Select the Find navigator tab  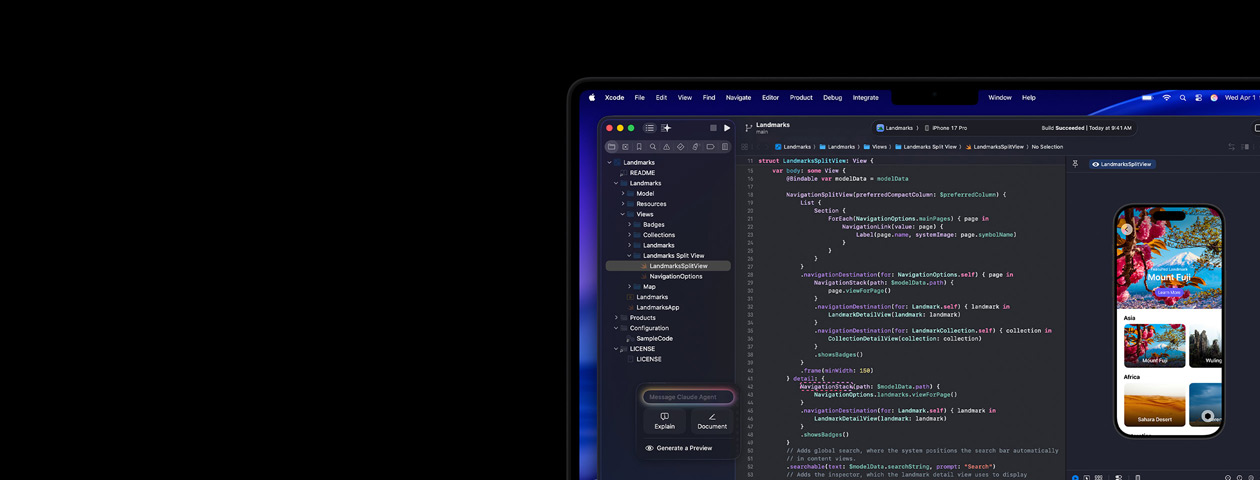653,147
